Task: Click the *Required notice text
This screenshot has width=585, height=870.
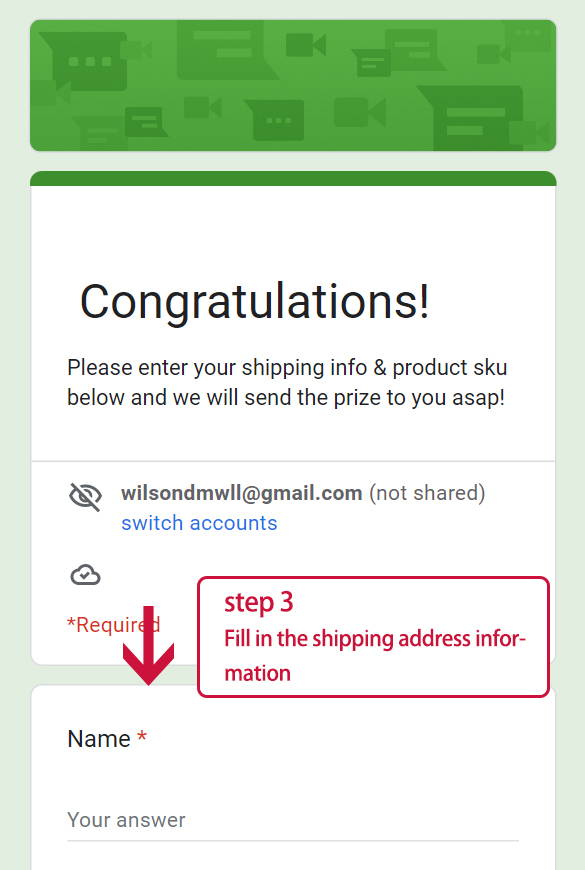Action: [113, 625]
